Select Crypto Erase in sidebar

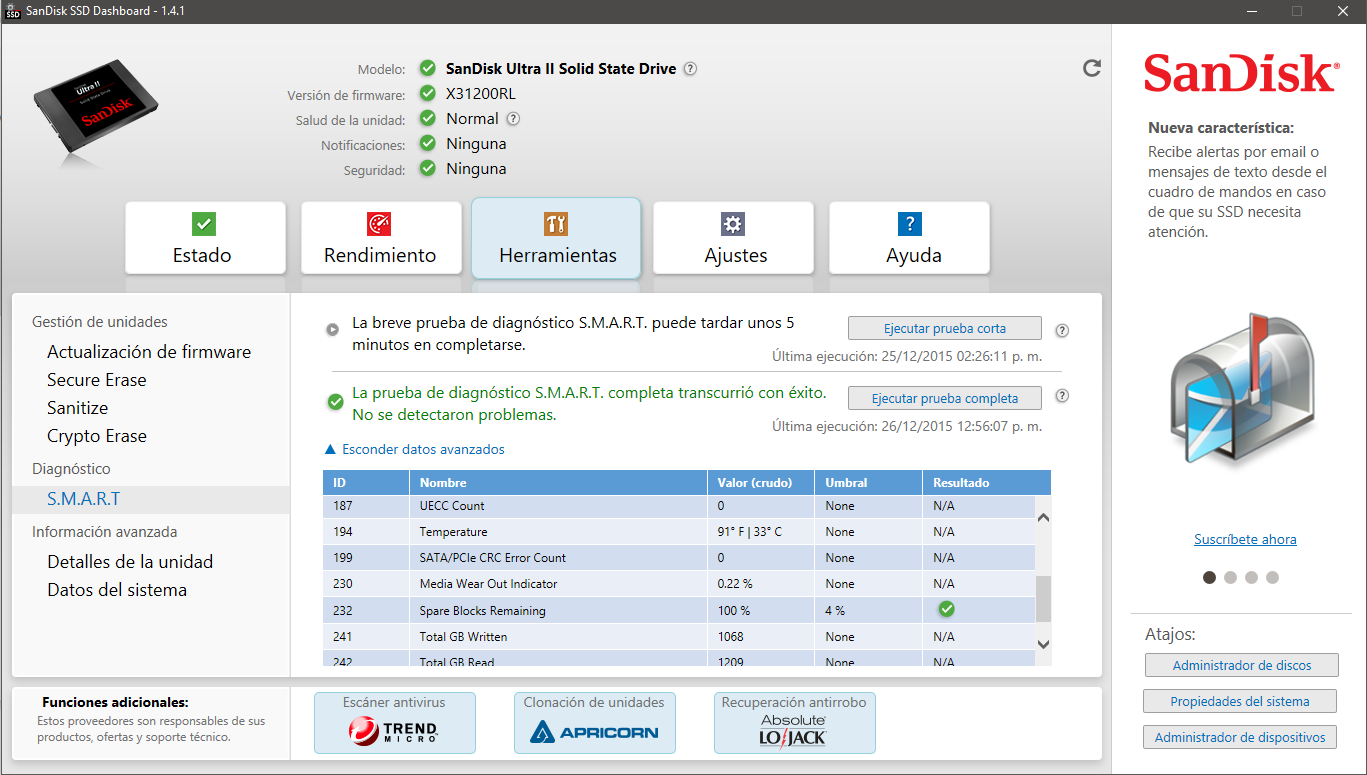tap(97, 436)
